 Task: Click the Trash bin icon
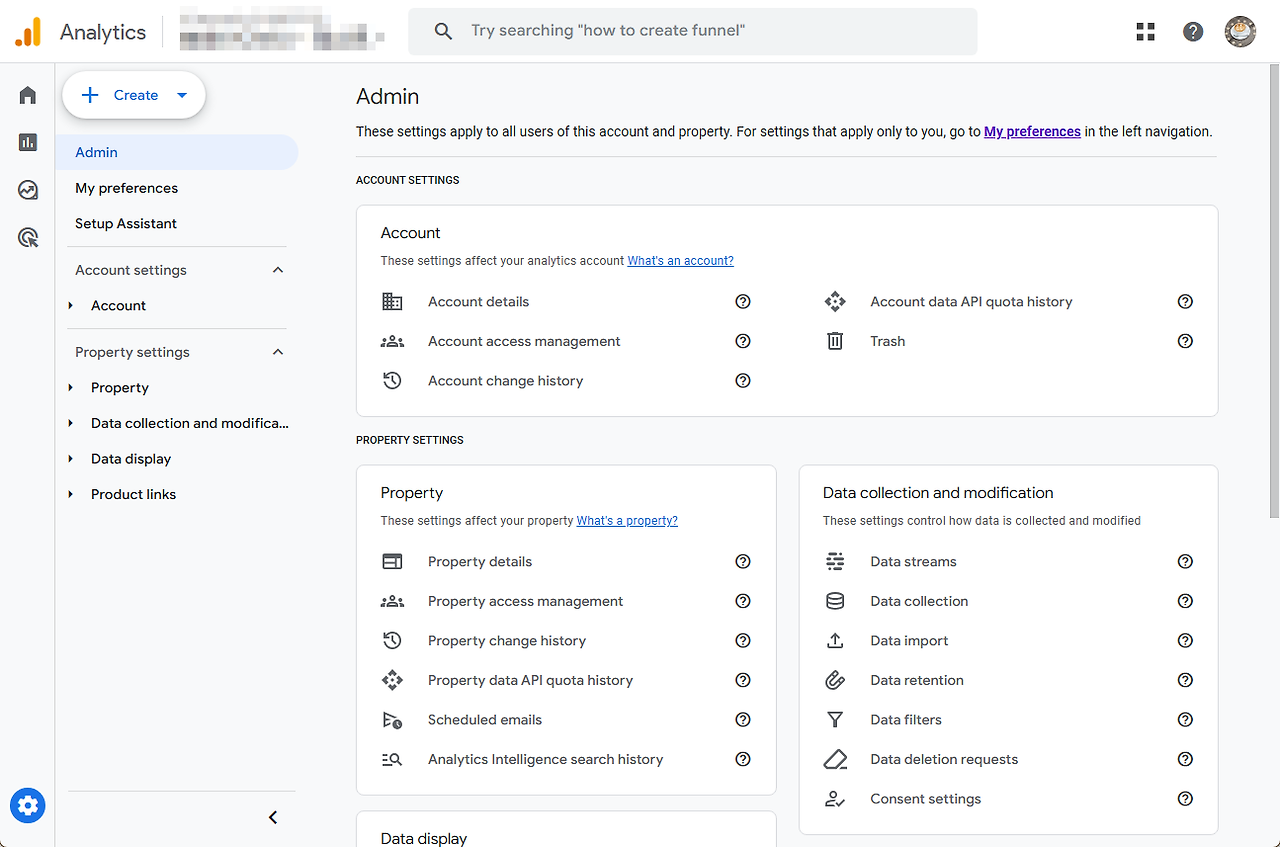click(835, 341)
